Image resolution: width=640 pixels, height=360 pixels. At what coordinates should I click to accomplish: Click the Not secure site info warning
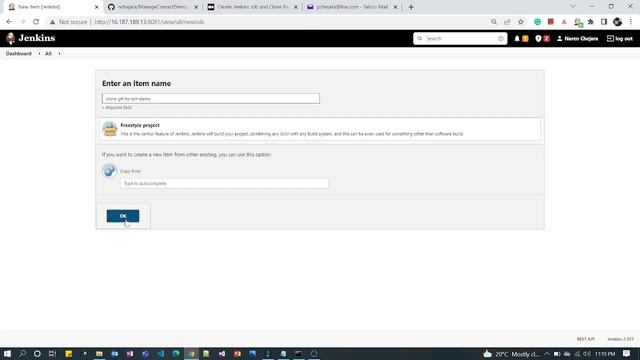coord(68,22)
